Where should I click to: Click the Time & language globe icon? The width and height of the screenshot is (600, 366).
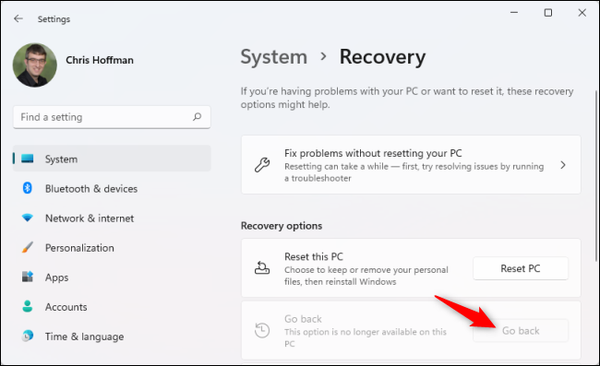click(27, 336)
